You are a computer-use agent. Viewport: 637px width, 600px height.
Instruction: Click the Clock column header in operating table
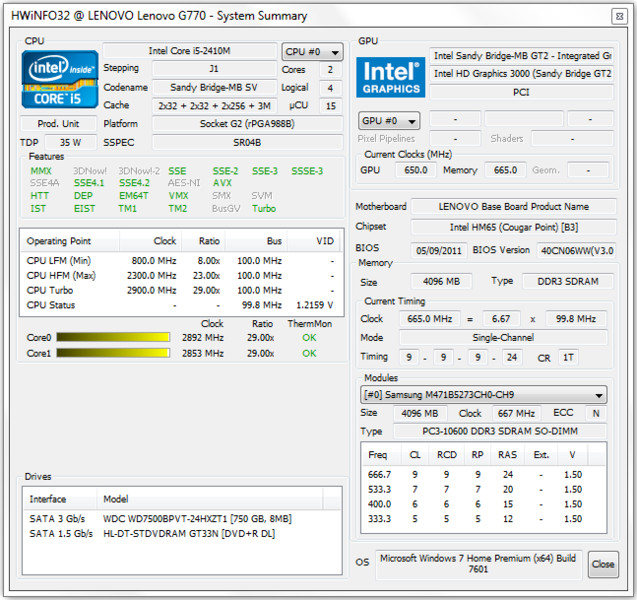coord(150,241)
